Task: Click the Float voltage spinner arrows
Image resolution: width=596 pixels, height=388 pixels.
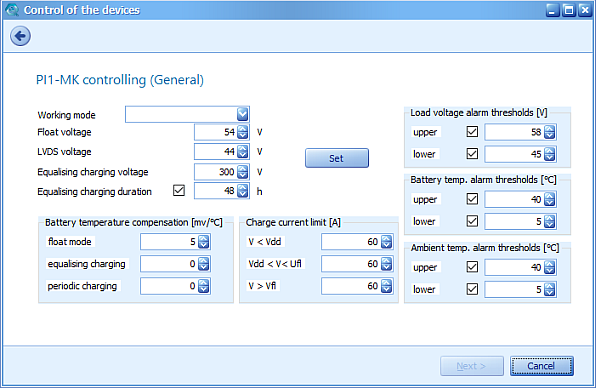Action: tap(243, 132)
